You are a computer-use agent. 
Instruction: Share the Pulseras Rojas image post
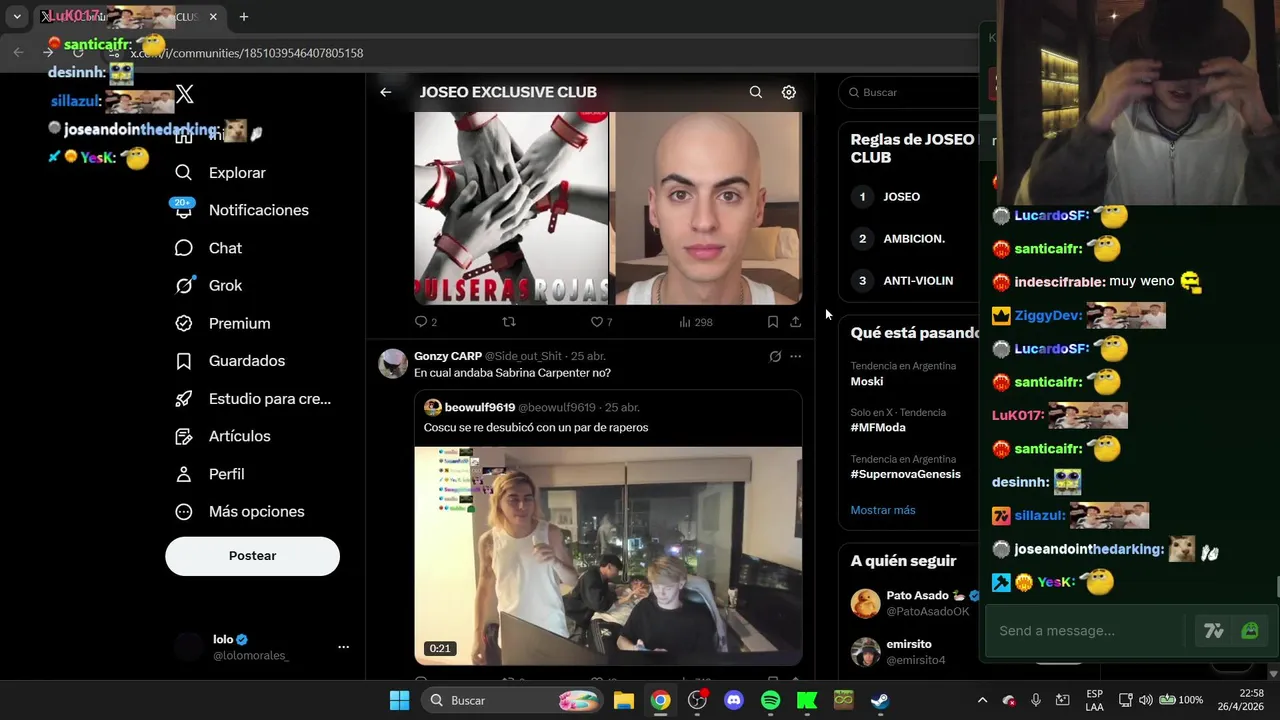coord(795,322)
